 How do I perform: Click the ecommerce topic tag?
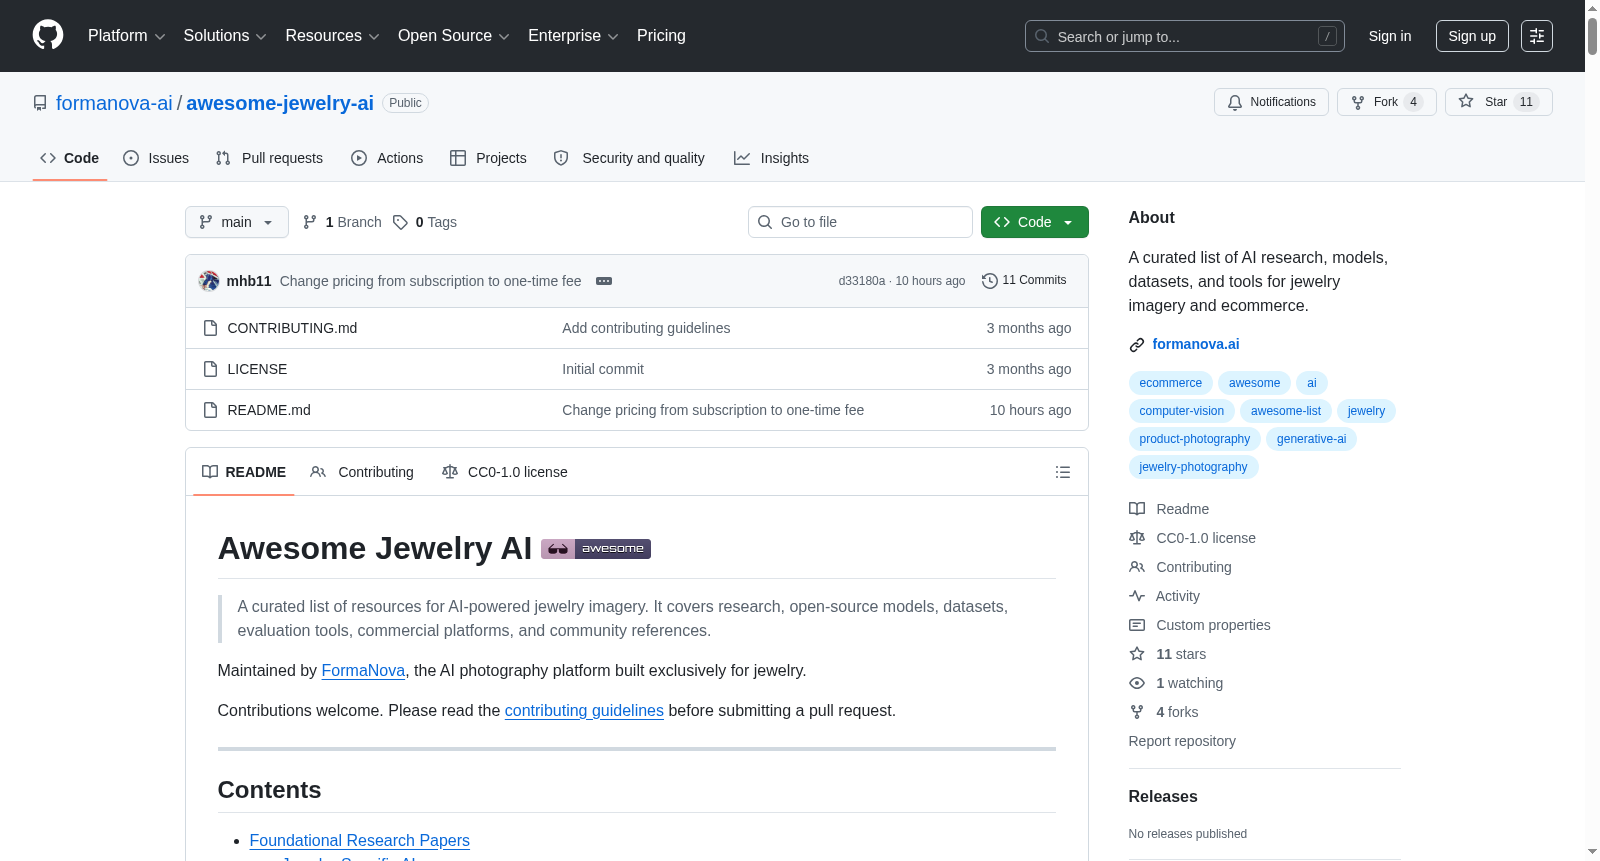1170,383
